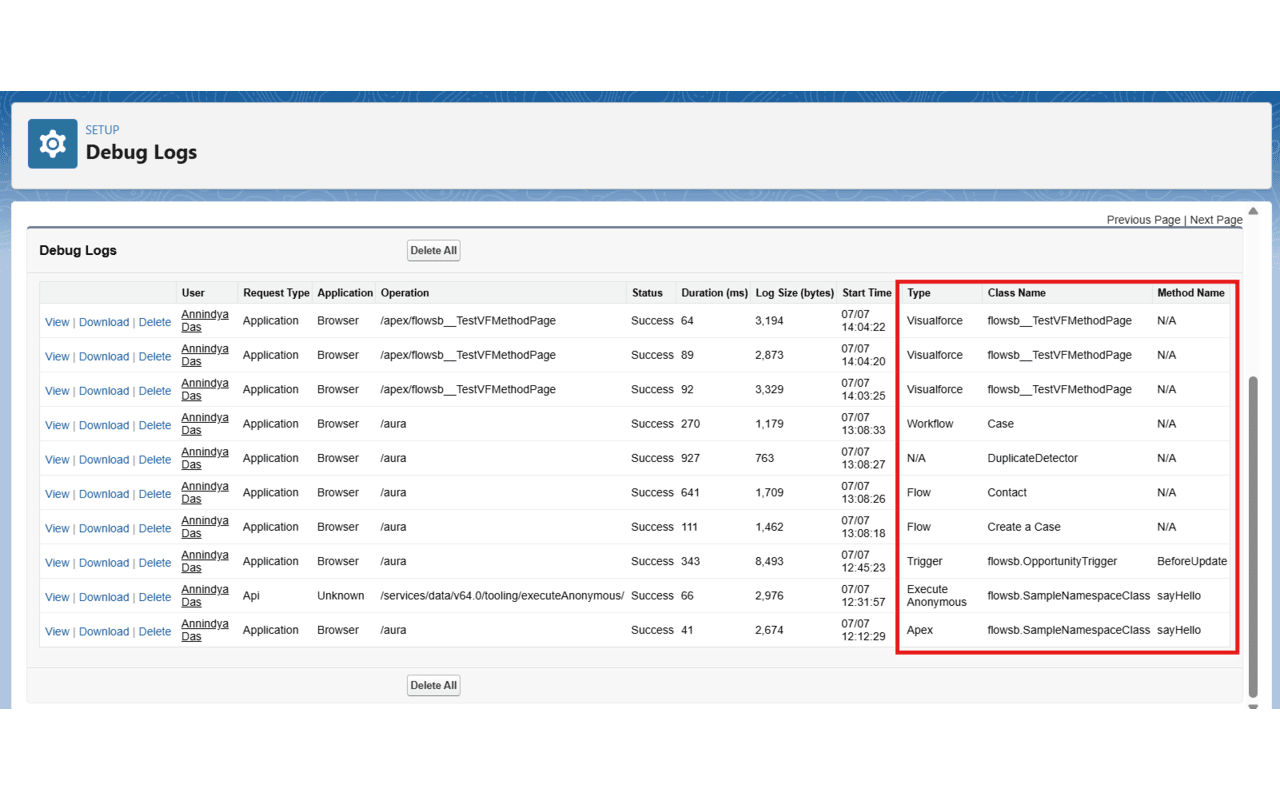View the Execute Anonymous log
1280x800 pixels.
(57, 597)
